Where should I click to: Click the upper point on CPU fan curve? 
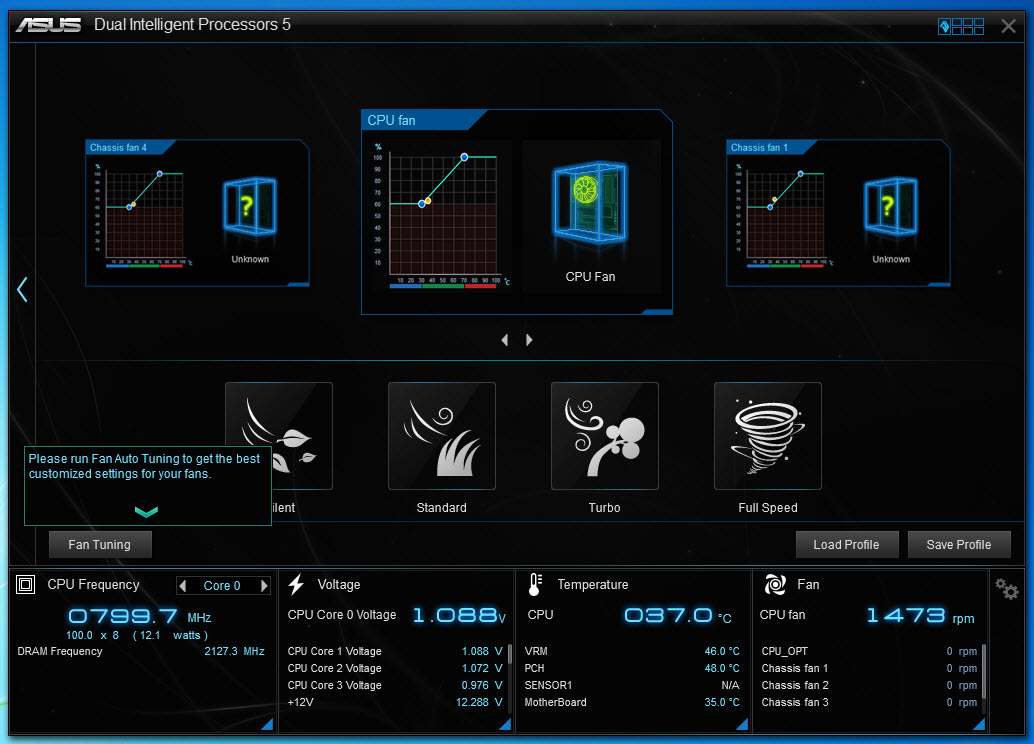click(464, 157)
